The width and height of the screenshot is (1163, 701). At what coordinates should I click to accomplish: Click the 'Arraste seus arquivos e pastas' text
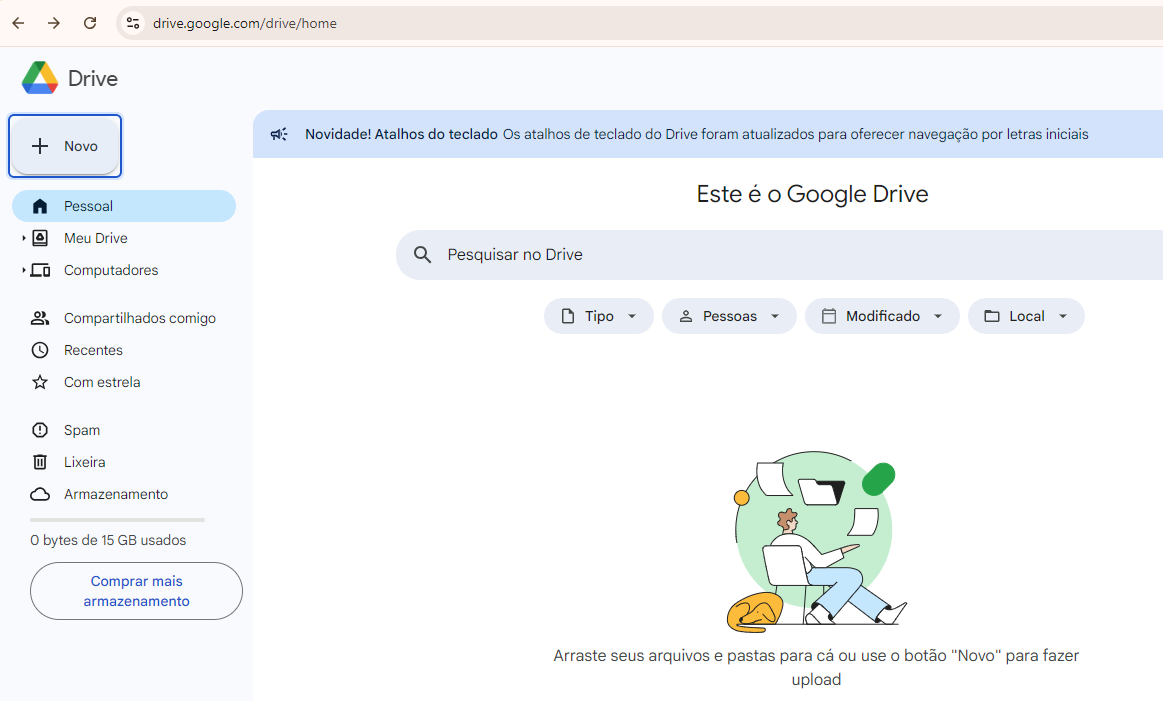(816, 667)
